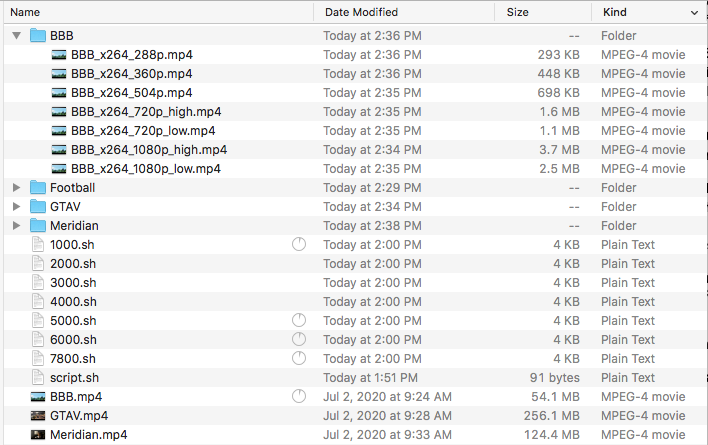
Task: Click BBB_x264_1080p_low.mp4 movie icon
Action: tap(59, 169)
